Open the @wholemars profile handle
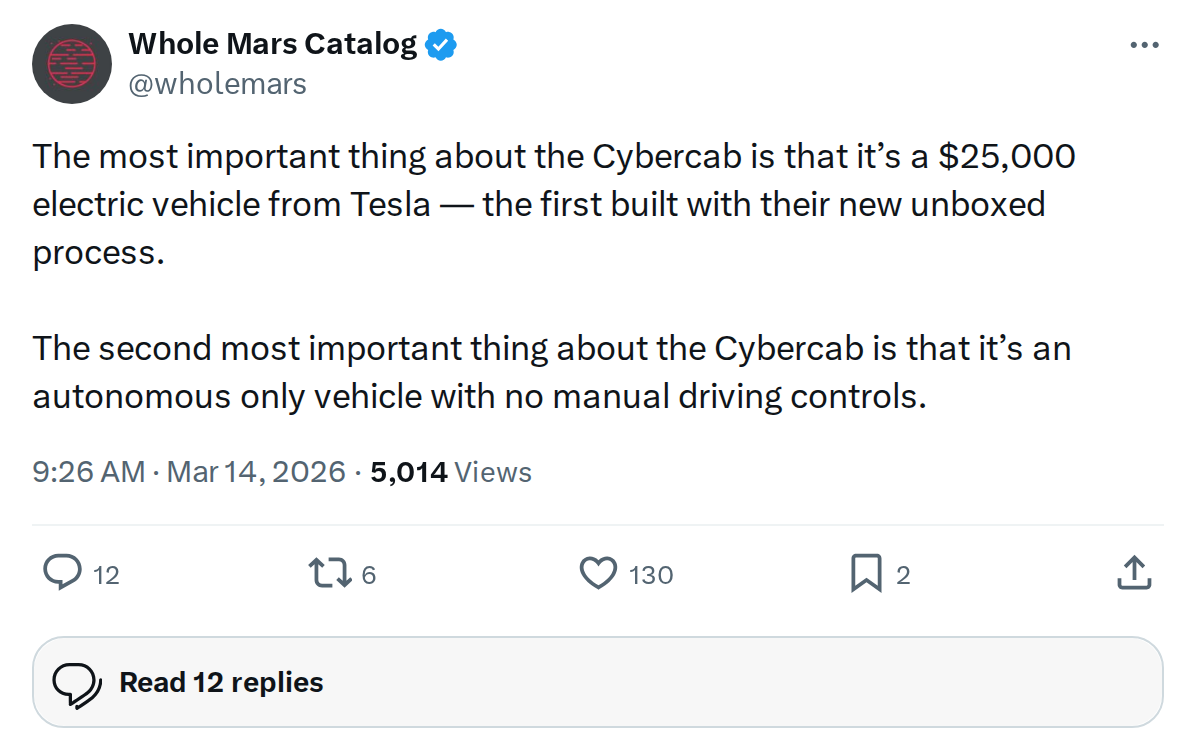The height and width of the screenshot is (744, 1196). click(219, 84)
